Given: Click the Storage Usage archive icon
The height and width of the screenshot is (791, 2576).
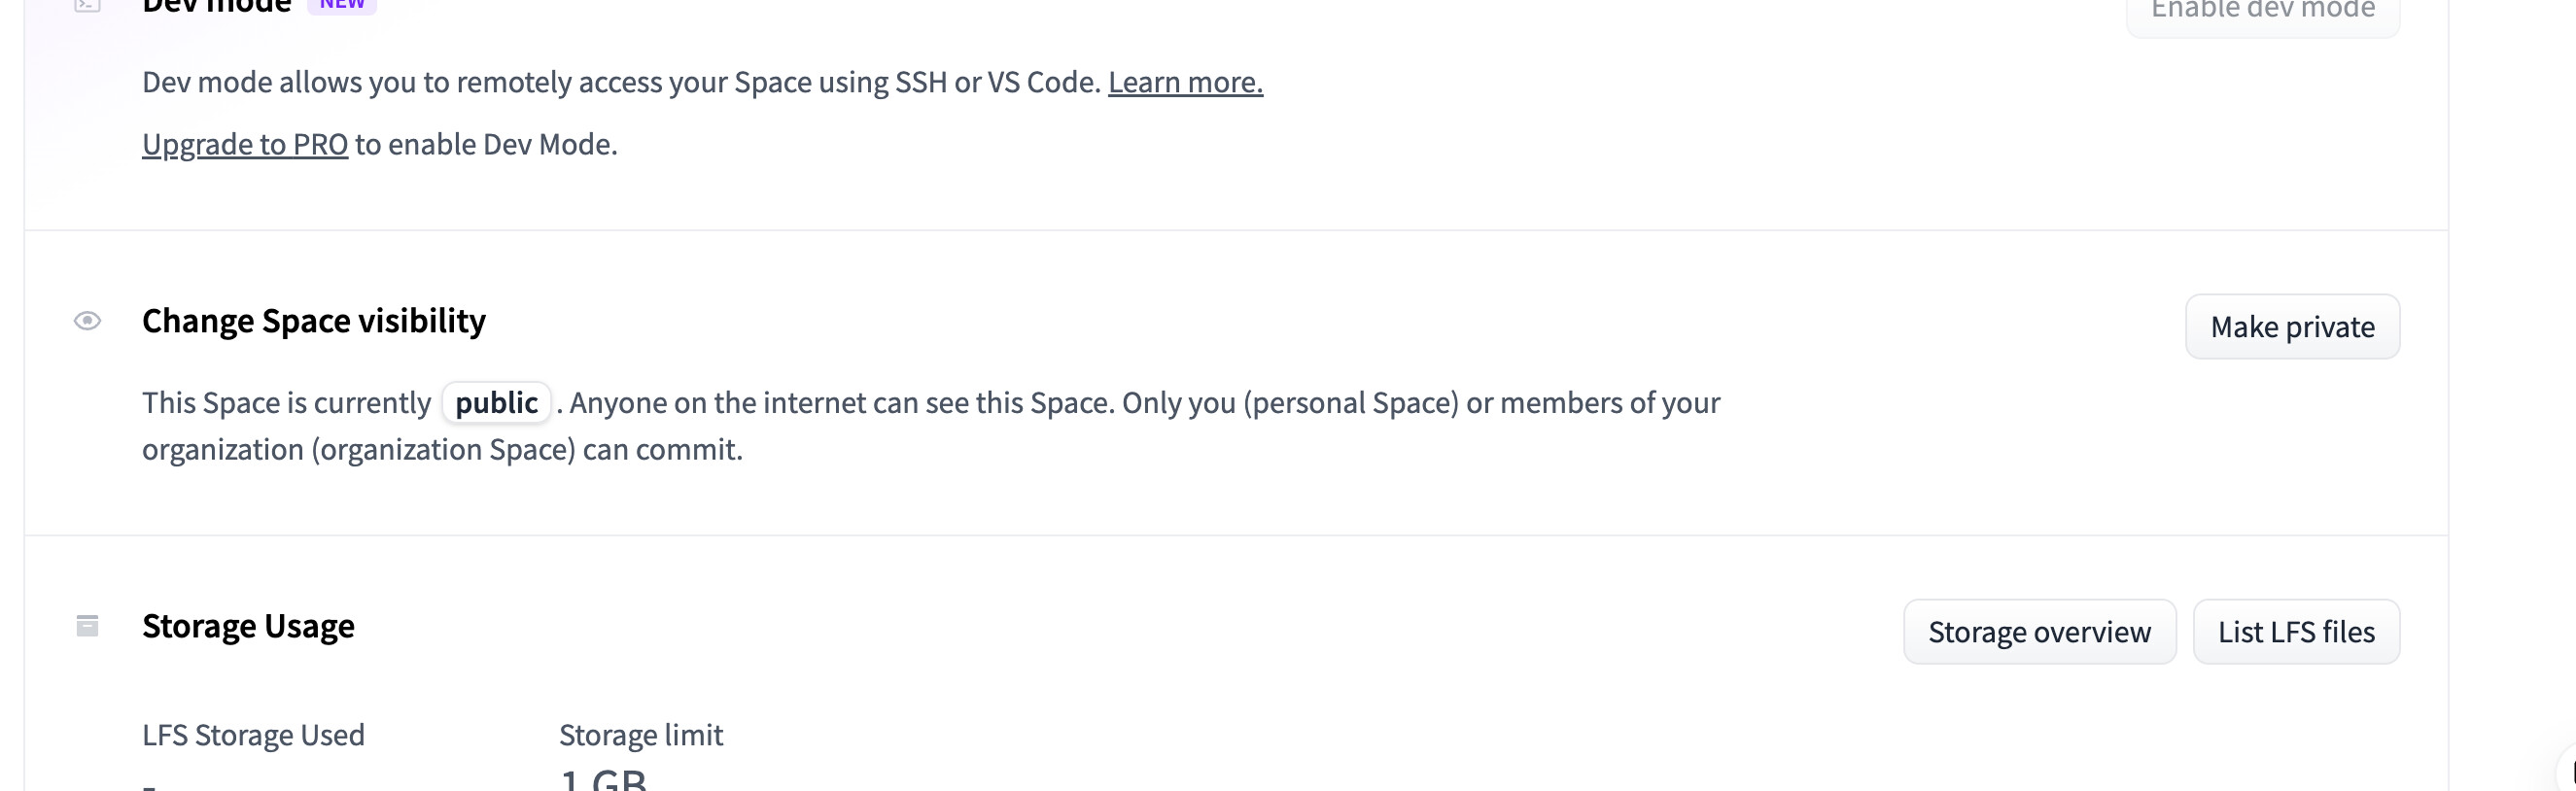Looking at the screenshot, I should click(88, 626).
